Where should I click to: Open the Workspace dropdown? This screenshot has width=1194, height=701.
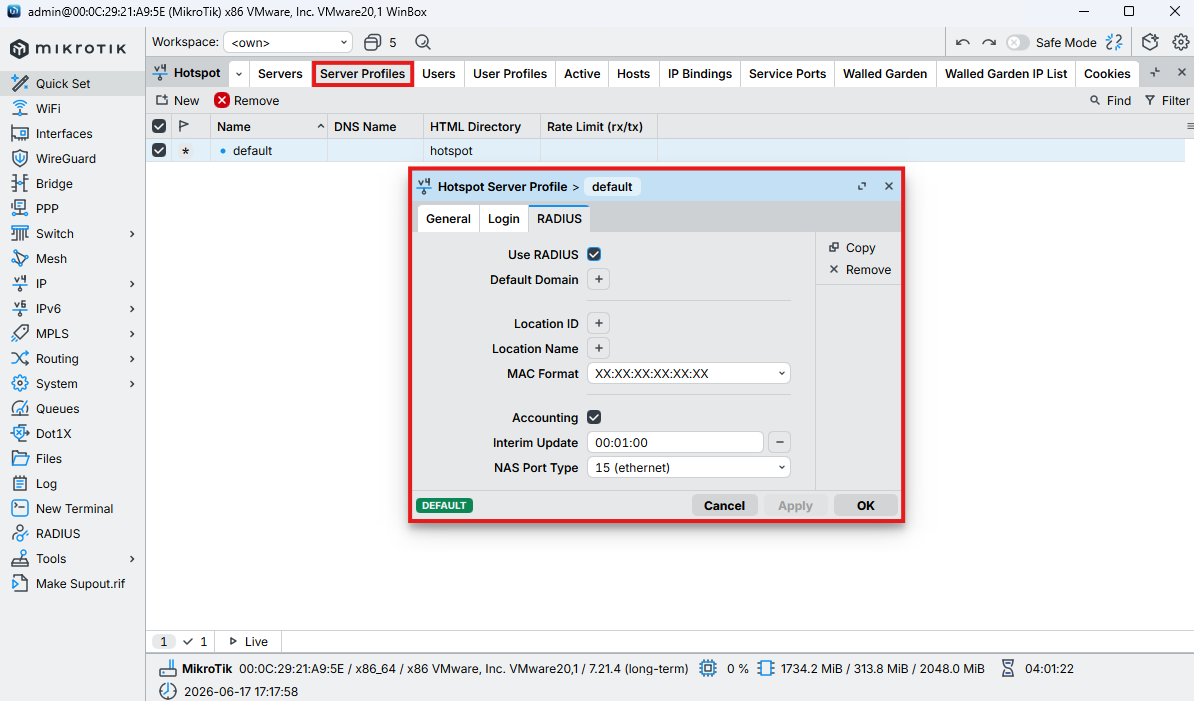pyautogui.click(x=288, y=43)
